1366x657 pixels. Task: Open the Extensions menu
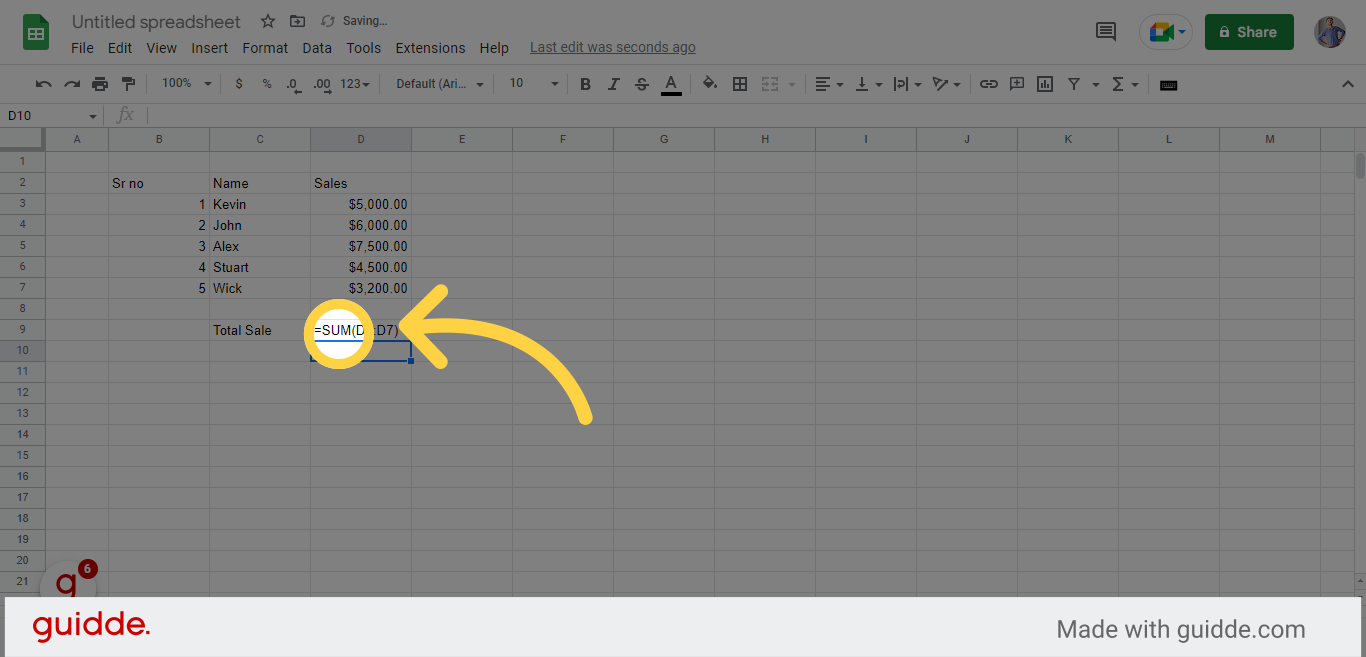pos(430,47)
